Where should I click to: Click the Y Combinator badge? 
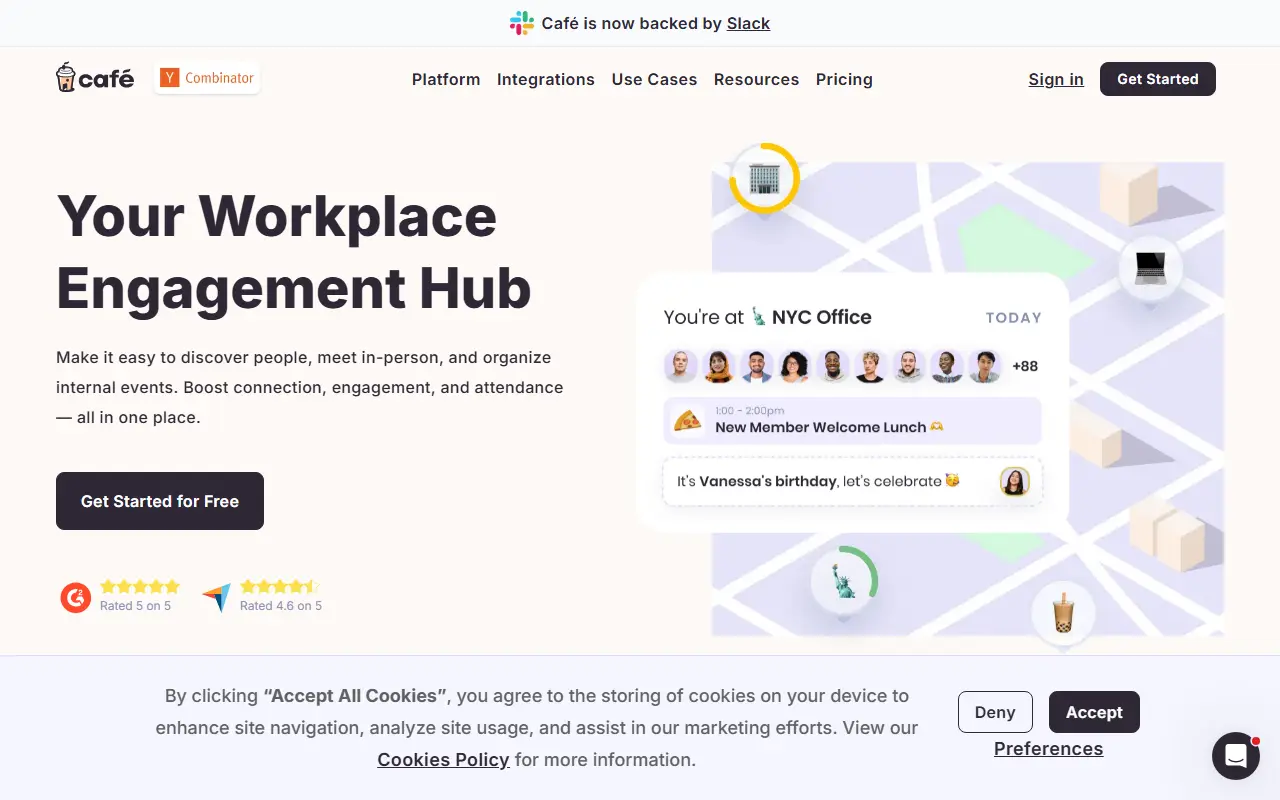pyautogui.click(x=207, y=78)
